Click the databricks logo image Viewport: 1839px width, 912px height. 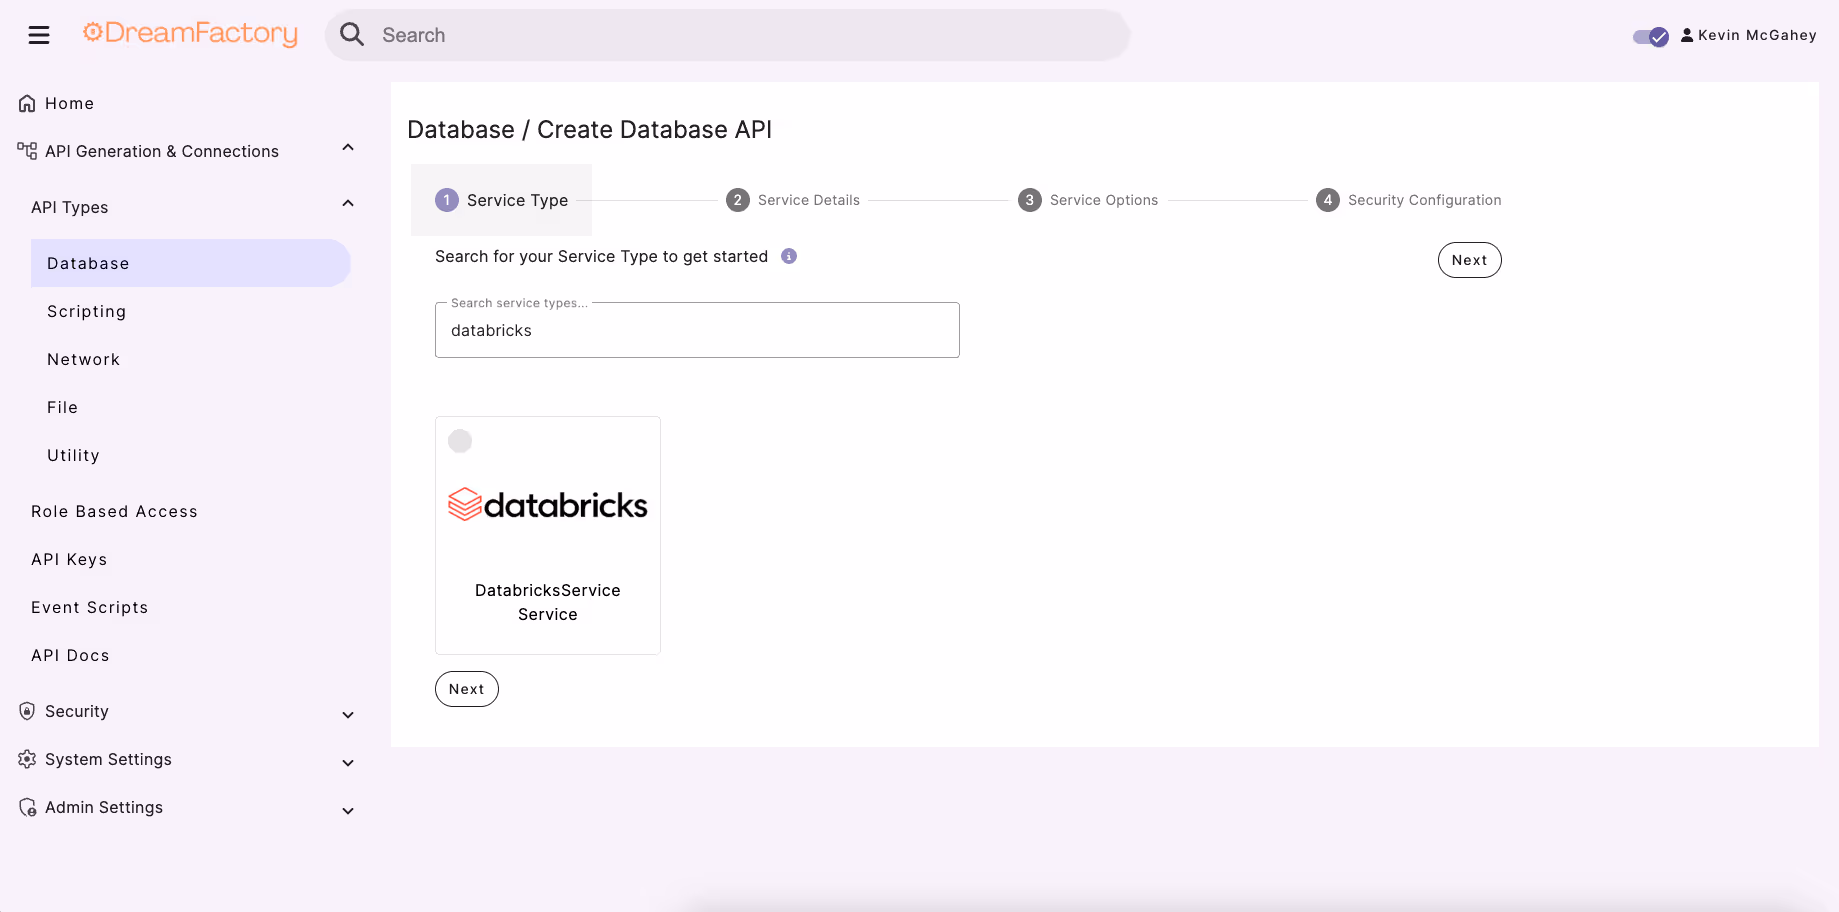(x=547, y=505)
